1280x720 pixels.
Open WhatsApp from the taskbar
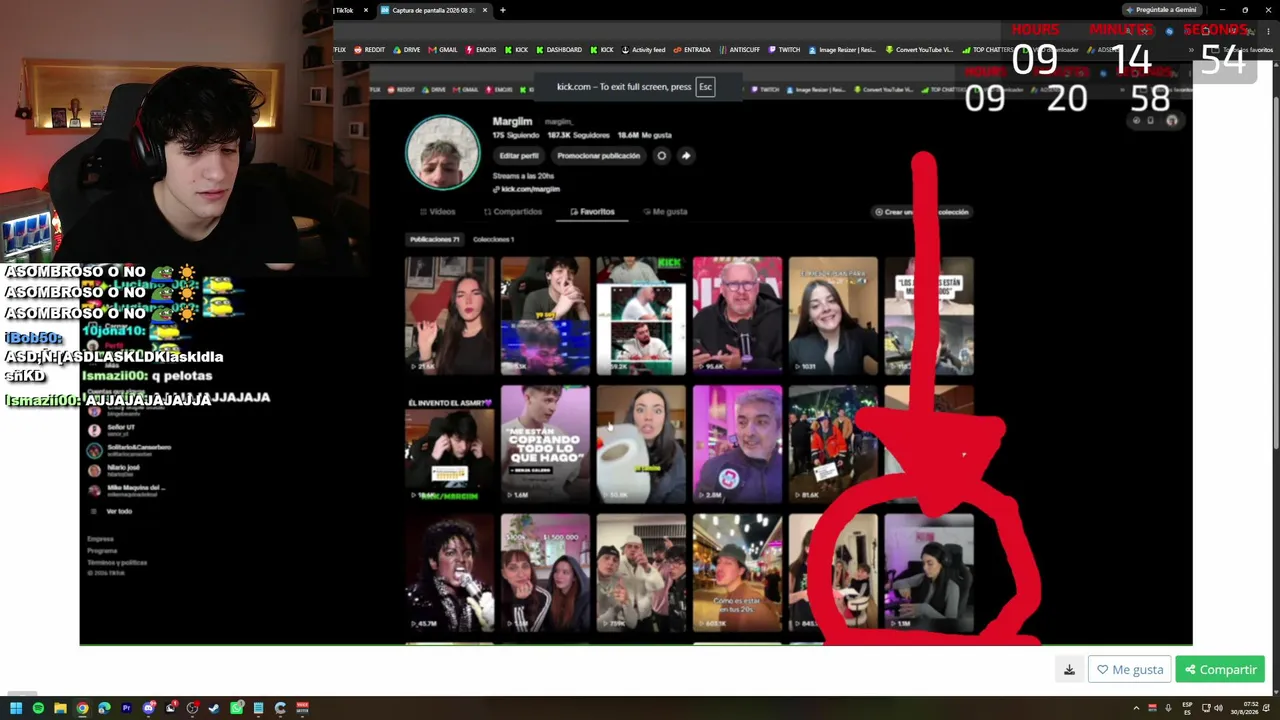(236, 708)
